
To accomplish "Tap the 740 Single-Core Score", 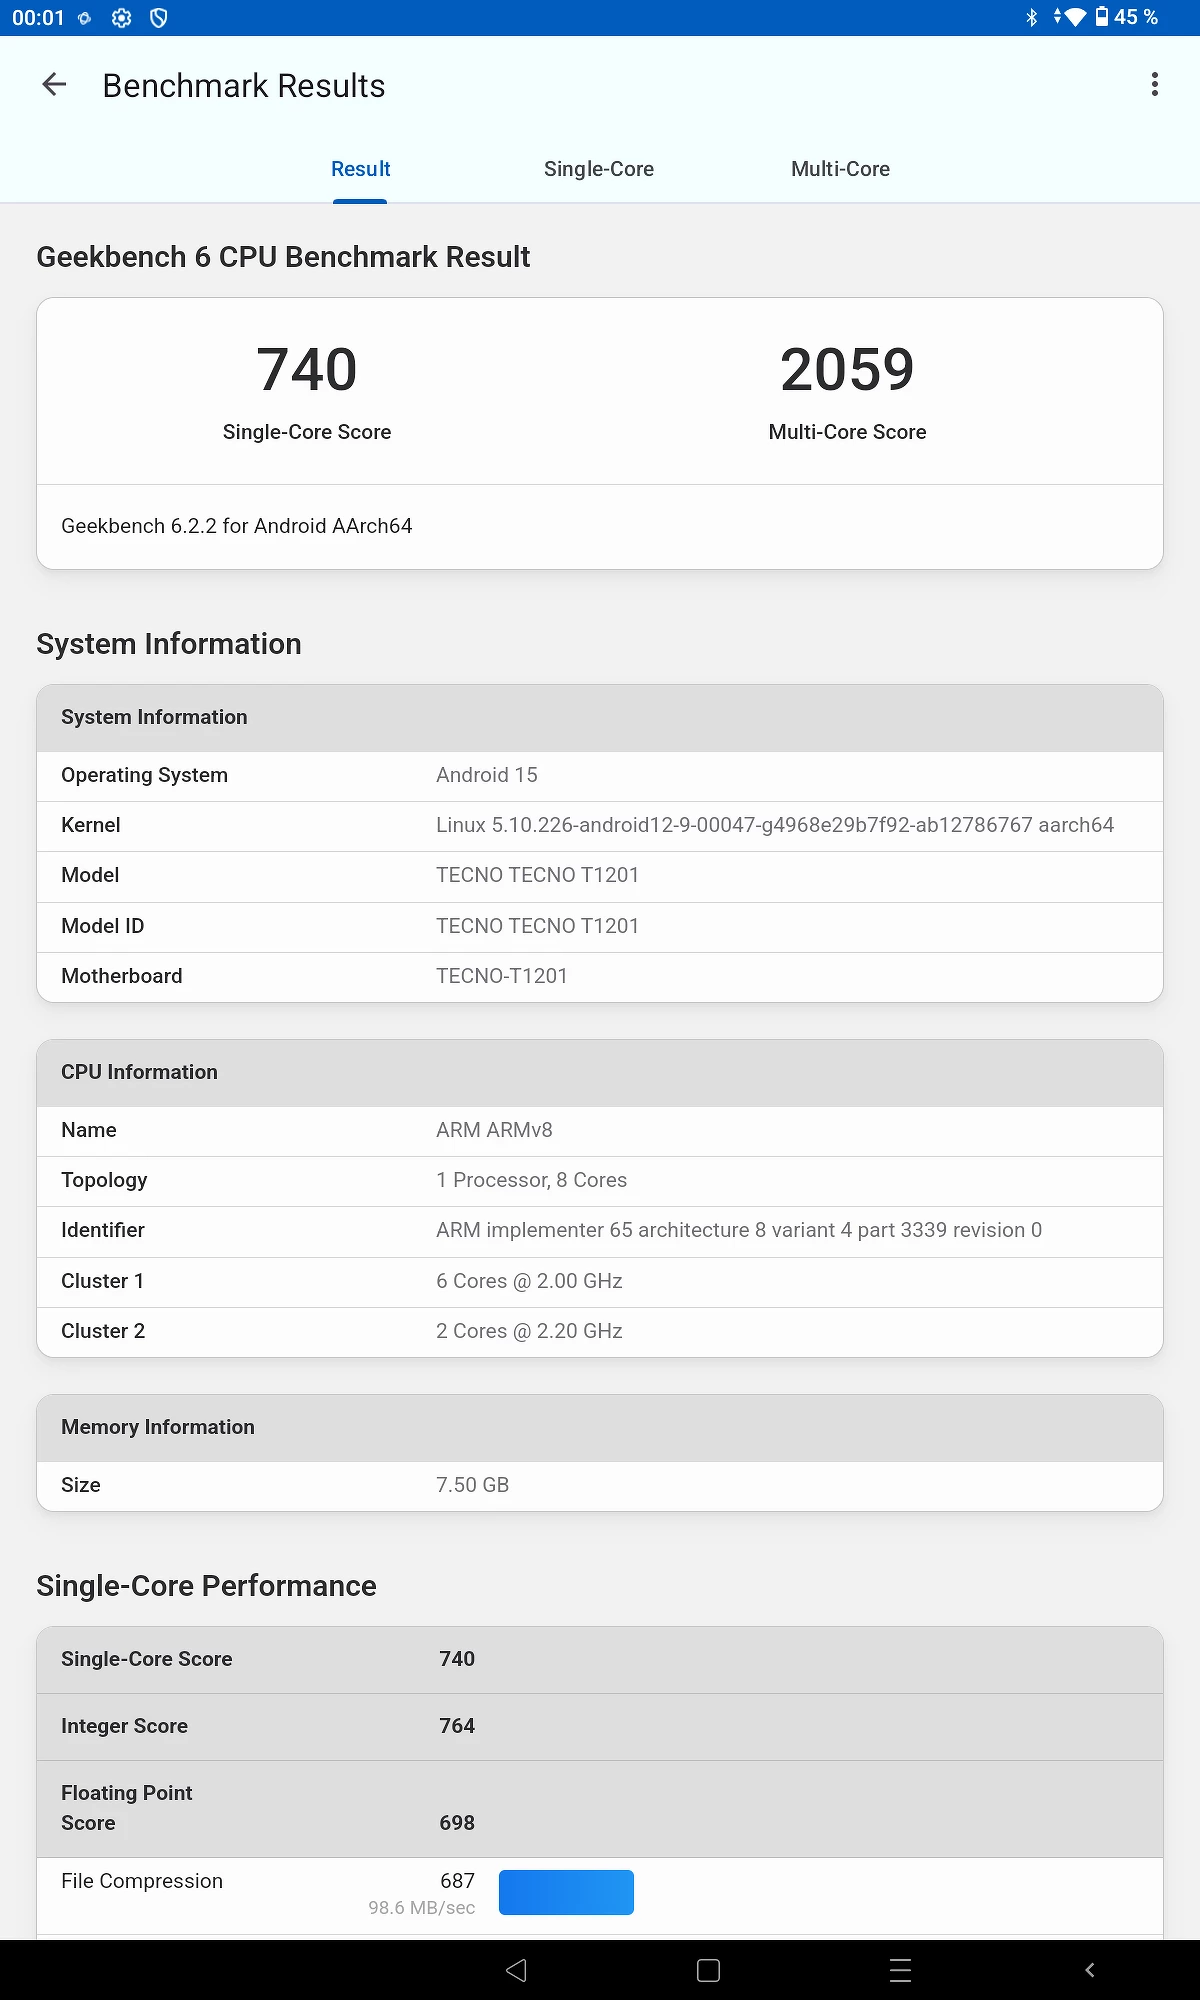I will point(307,370).
